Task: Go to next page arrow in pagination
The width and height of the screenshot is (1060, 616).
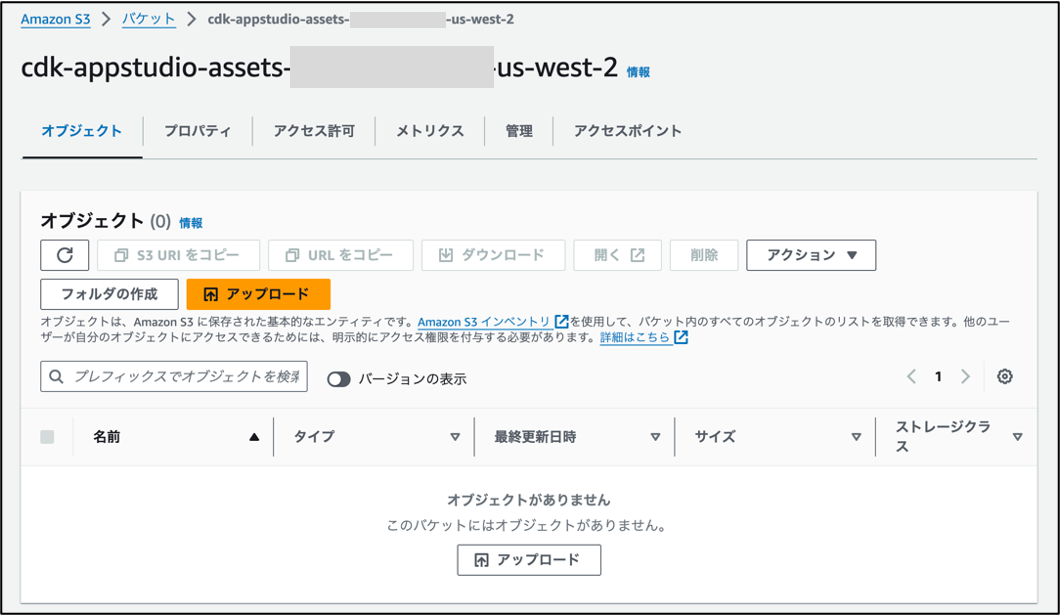Action: pos(965,377)
